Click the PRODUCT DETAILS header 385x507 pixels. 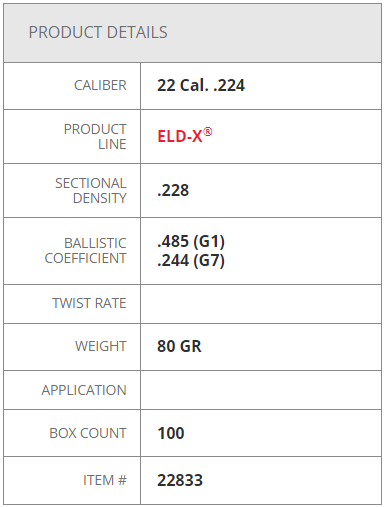(x=98, y=32)
